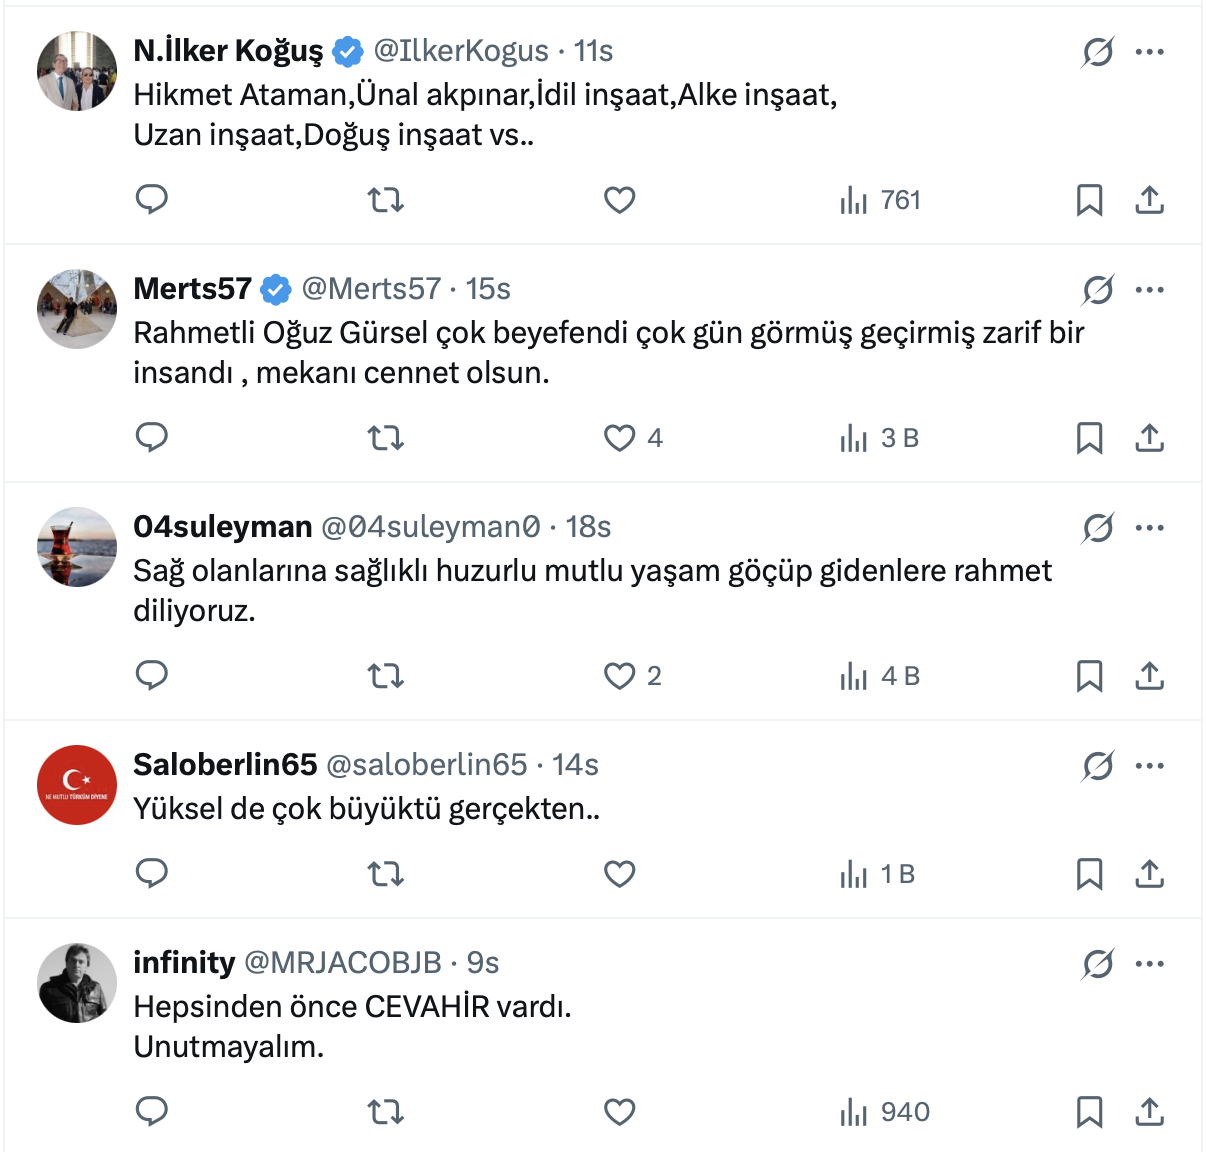Like the 04suleyman tweet
This screenshot has height=1152, width=1206.
620,676
